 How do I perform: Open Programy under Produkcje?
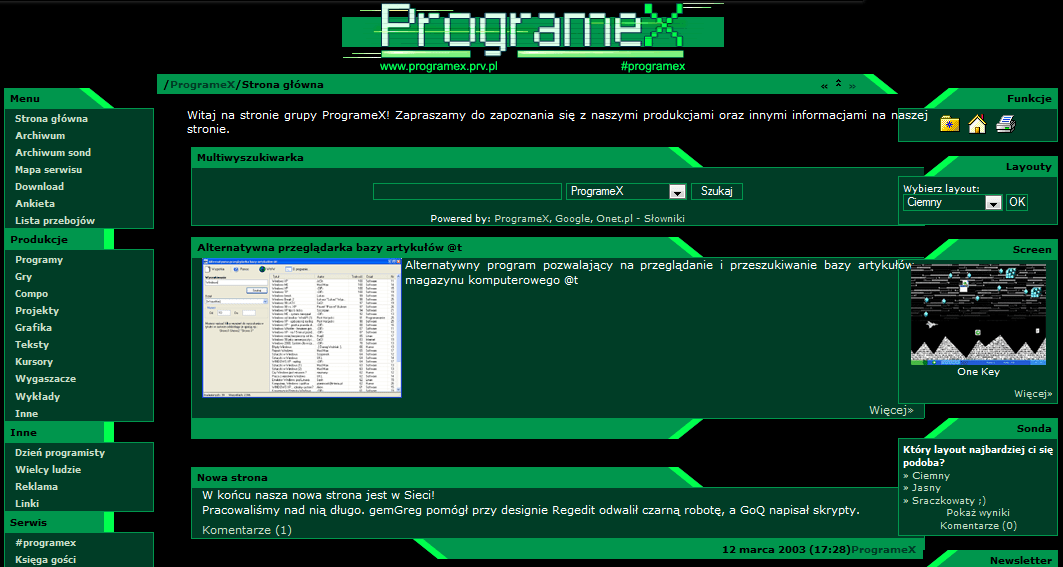click(x=39, y=260)
